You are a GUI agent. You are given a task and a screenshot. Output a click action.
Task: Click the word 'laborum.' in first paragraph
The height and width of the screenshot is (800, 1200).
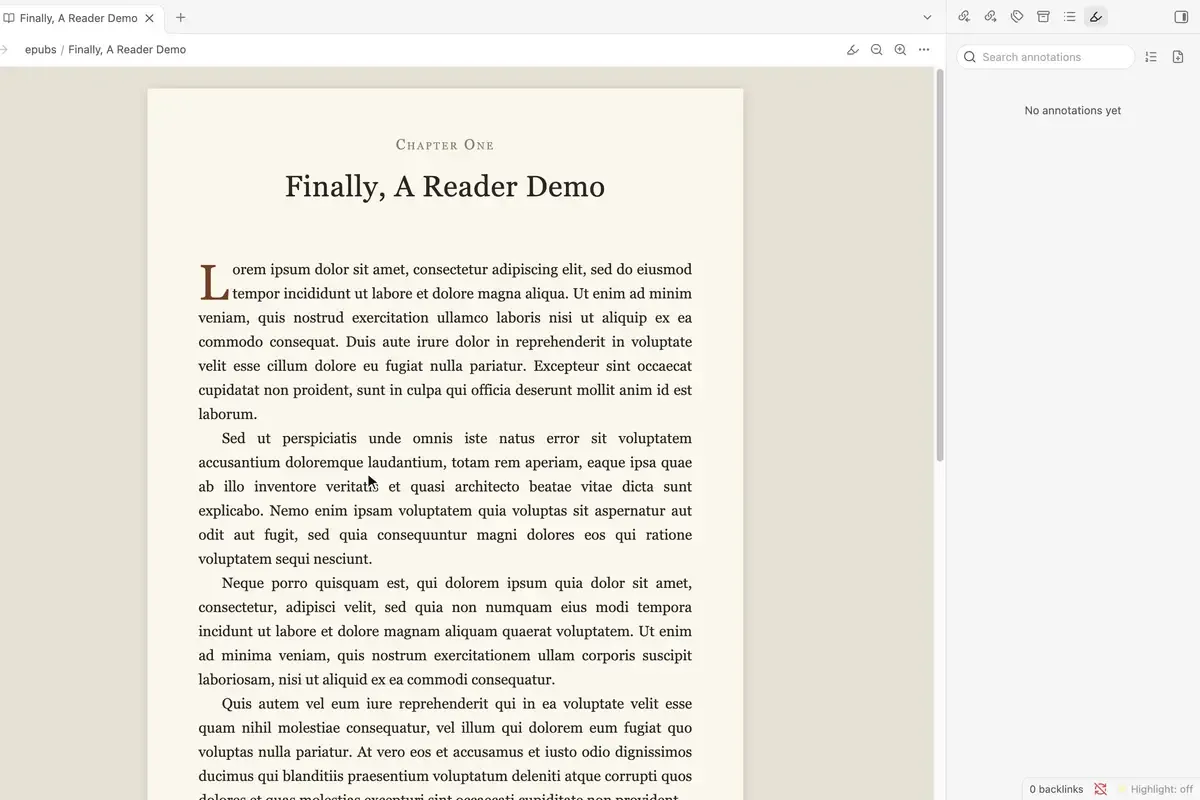click(228, 414)
